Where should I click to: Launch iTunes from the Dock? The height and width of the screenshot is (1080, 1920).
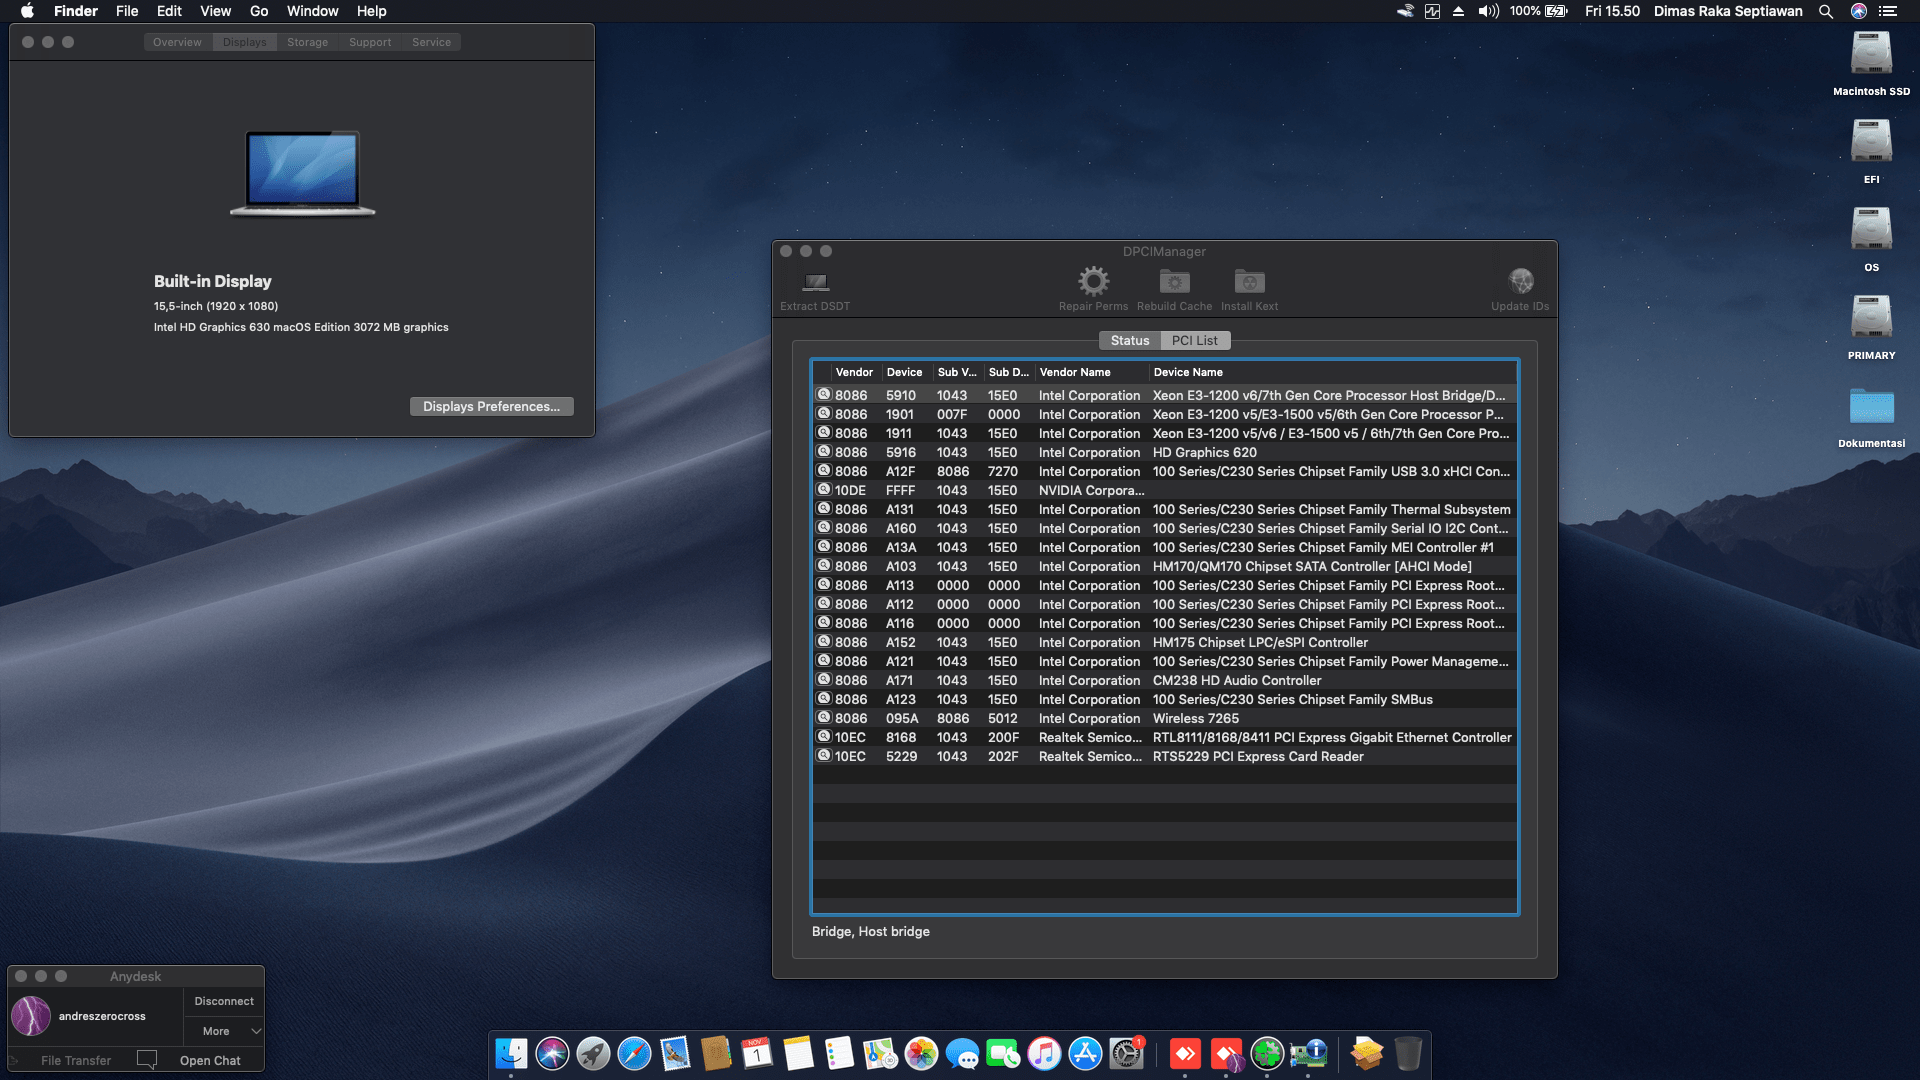[x=1044, y=1053]
